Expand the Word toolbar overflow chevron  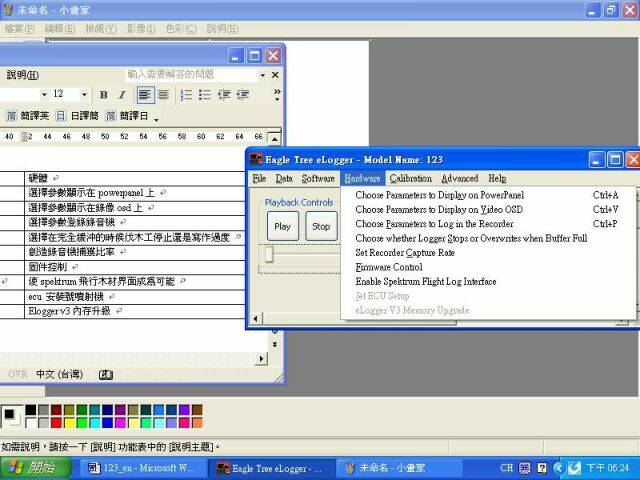click(277, 95)
